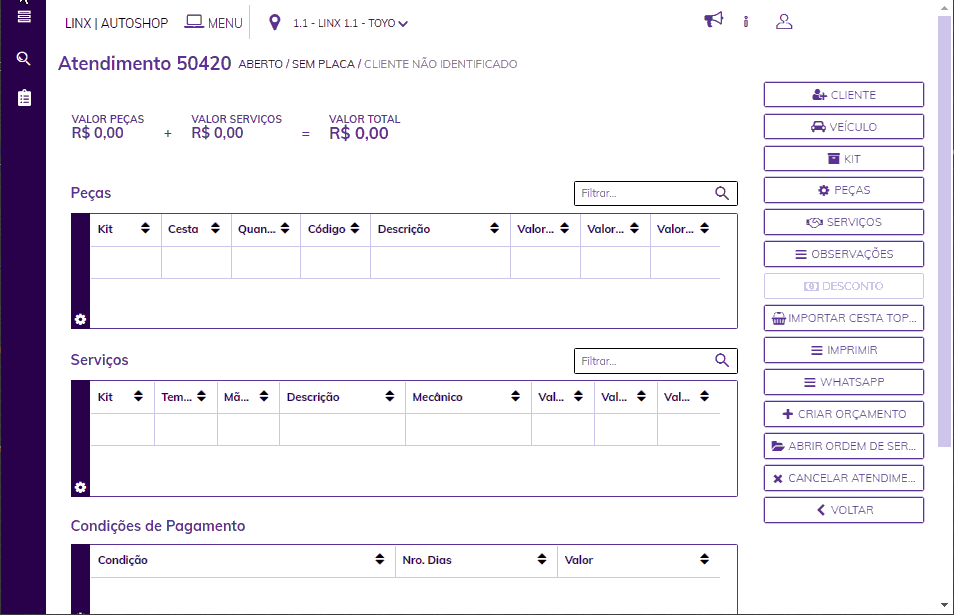The width and height of the screenshot is (954, 615).
Task: Expand the 1.1 - LINX 1.1 - TOYO branch dropdown
Action: 350,23
